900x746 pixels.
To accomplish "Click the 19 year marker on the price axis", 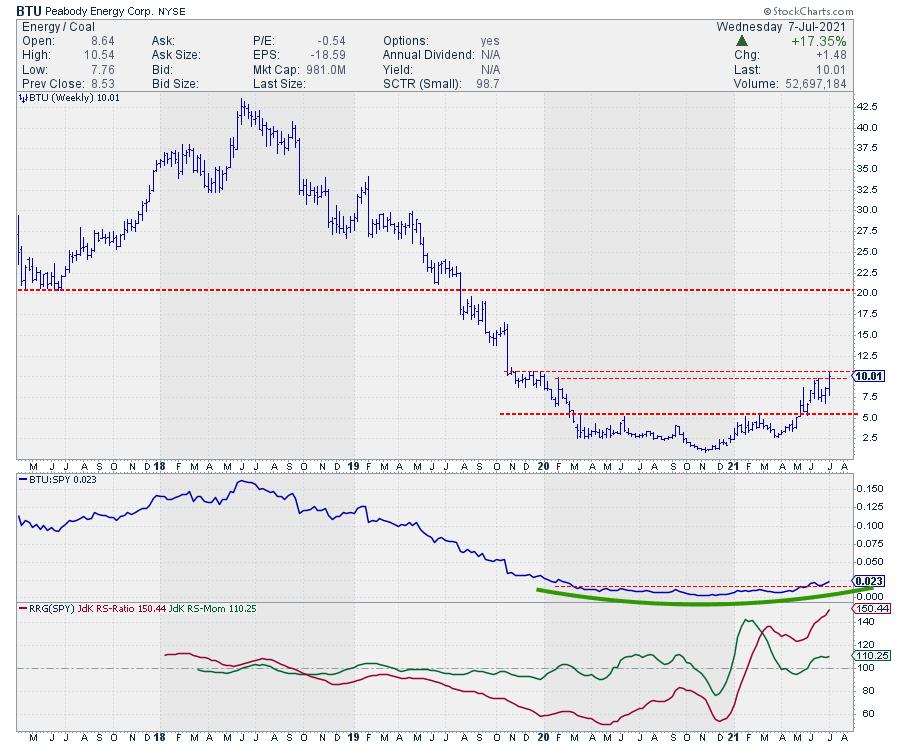I will coord(352,465).
